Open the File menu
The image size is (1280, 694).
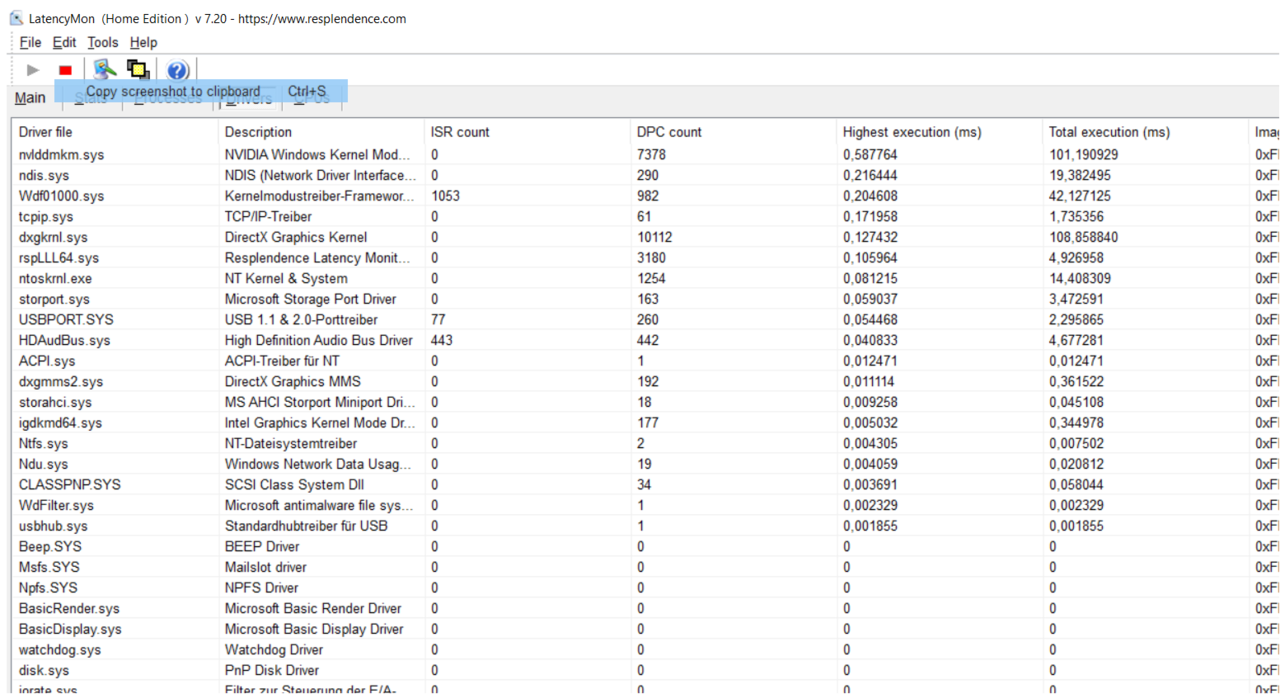[x=30, y=42]
